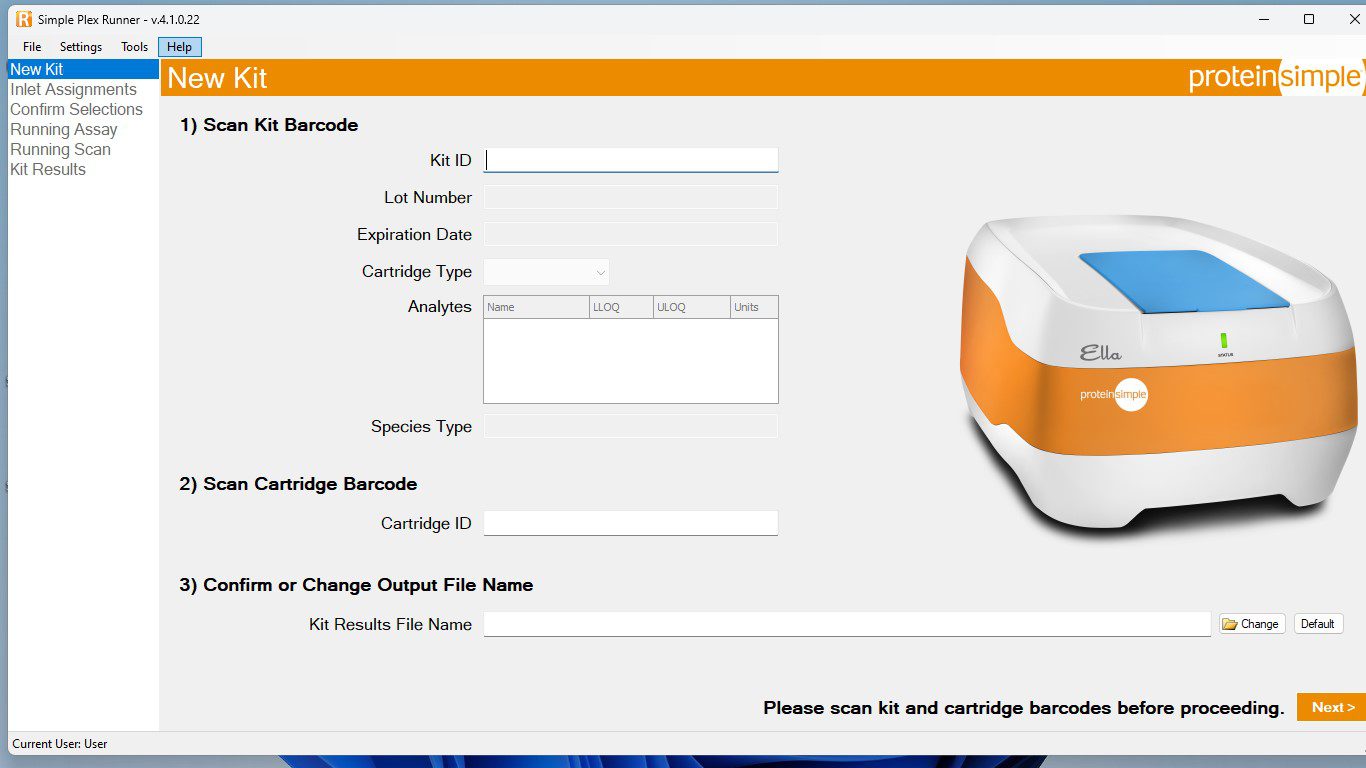Click the proteinsimple logo in the header
The image size is (1366, 768).
(x=1273, y=75)
